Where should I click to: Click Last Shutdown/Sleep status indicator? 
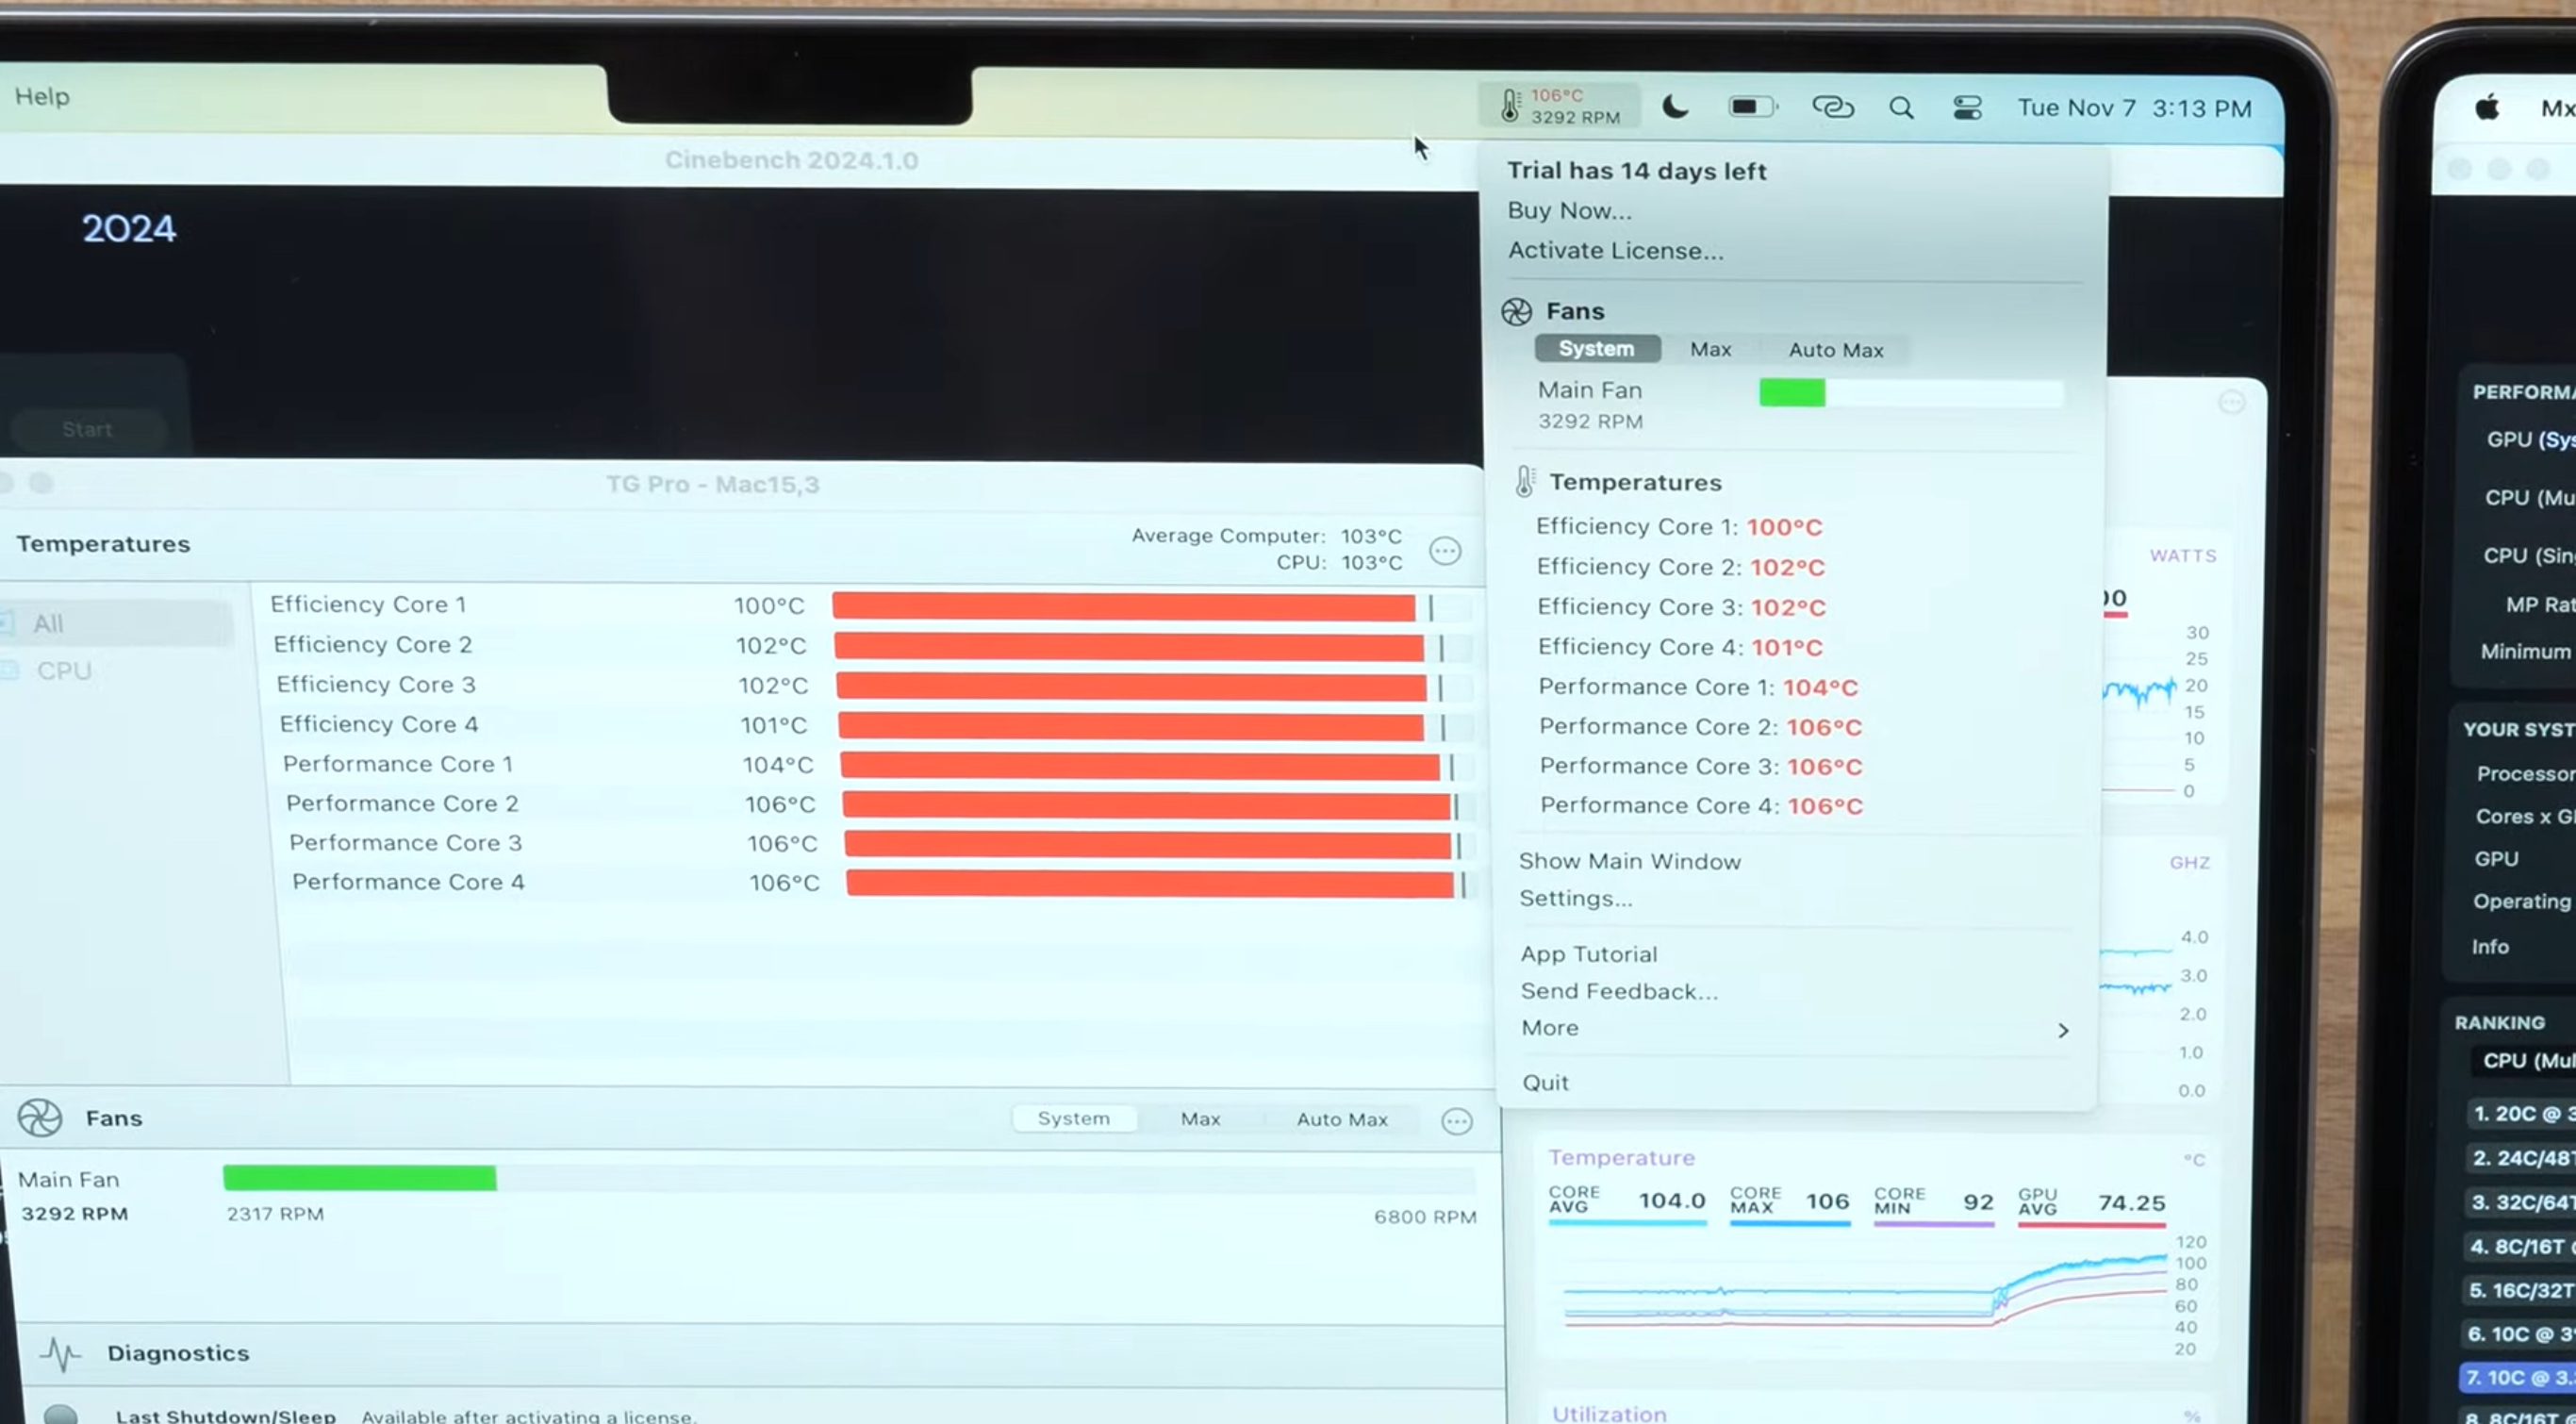[61, 1414]
